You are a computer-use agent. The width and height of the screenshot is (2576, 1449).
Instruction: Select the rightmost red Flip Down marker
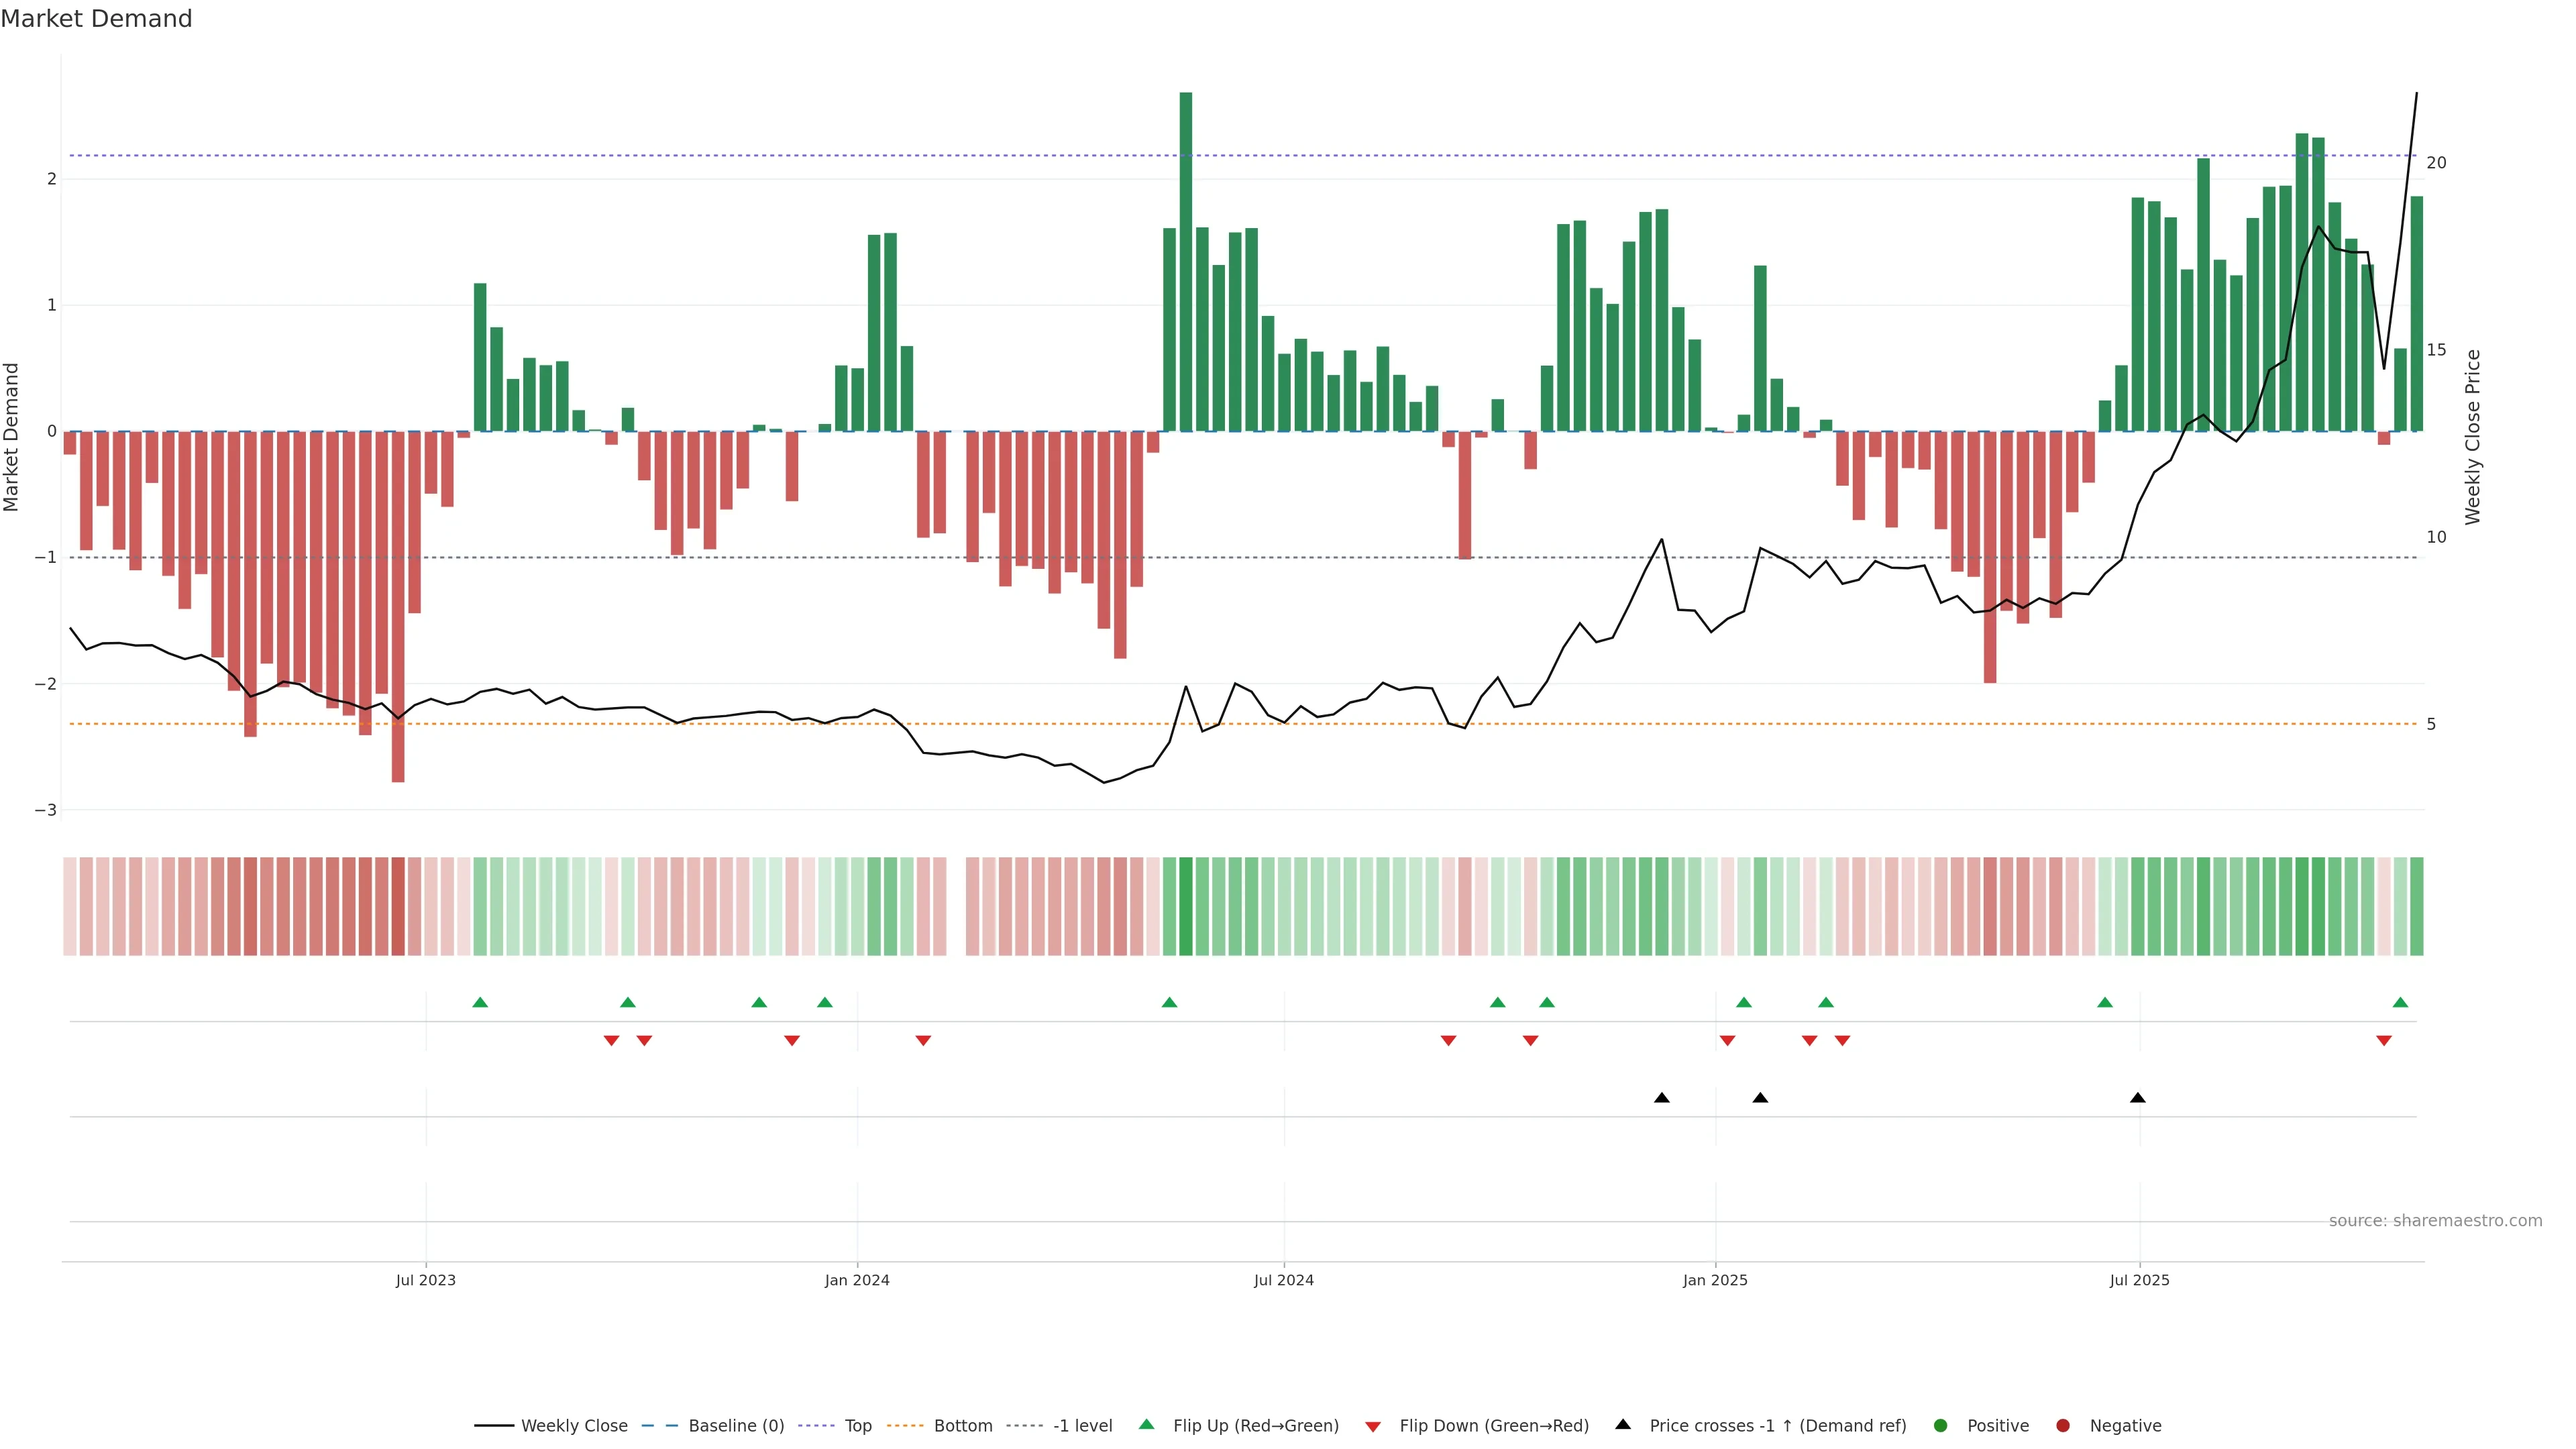coord(2384,1041)
